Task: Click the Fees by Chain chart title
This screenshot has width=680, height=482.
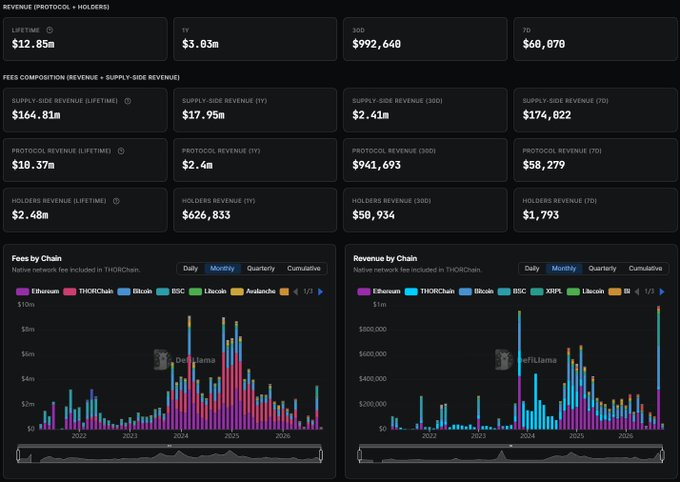Action: click(36, 258)
